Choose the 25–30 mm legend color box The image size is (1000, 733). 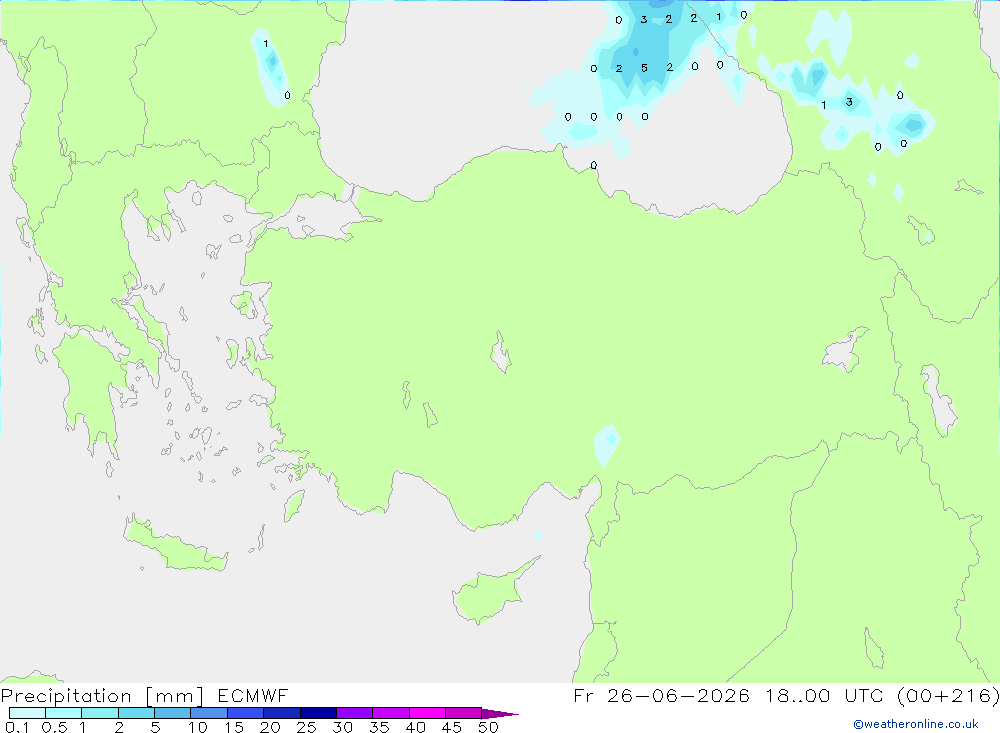coord(318,713)
